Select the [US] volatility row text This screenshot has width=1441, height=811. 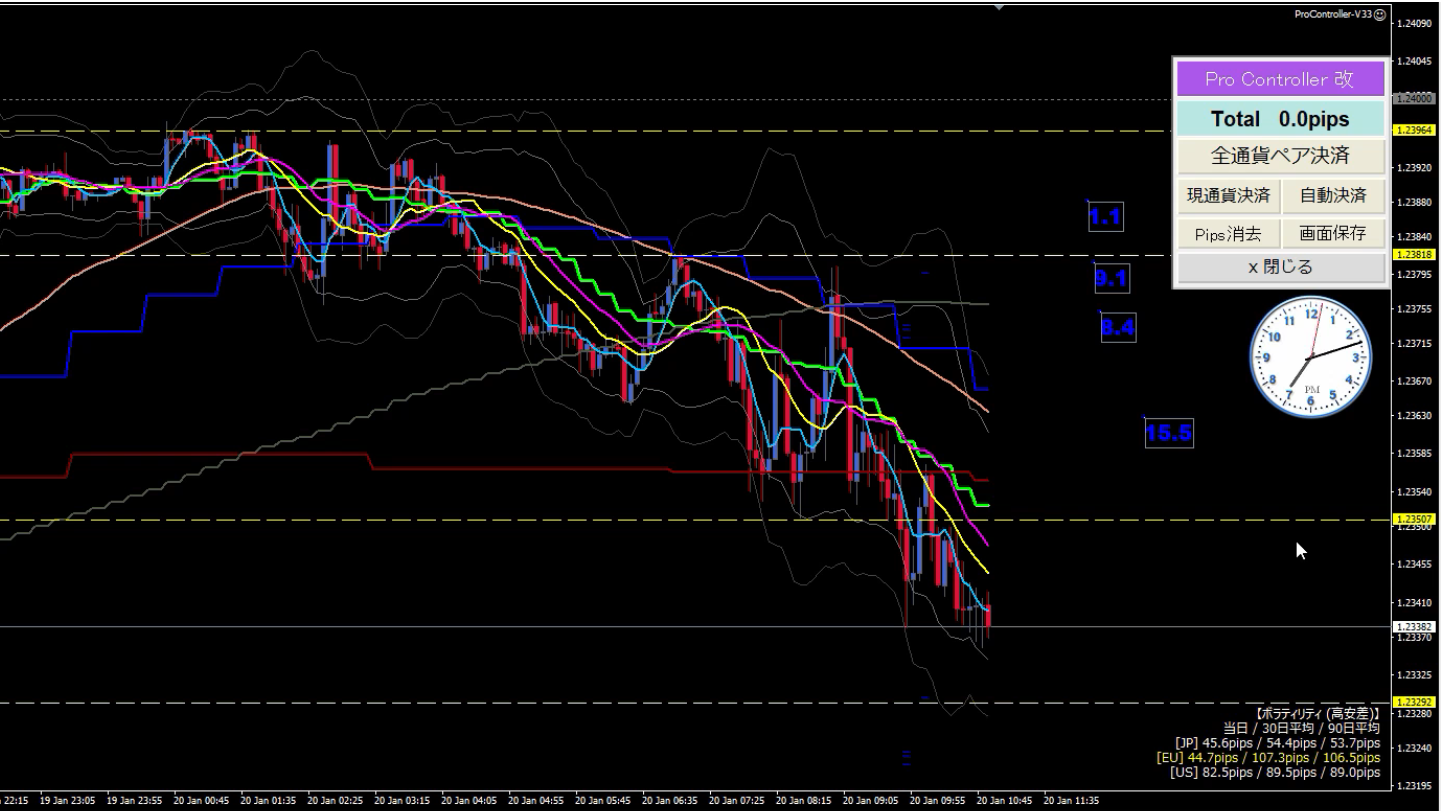(x=1275, y=772)
